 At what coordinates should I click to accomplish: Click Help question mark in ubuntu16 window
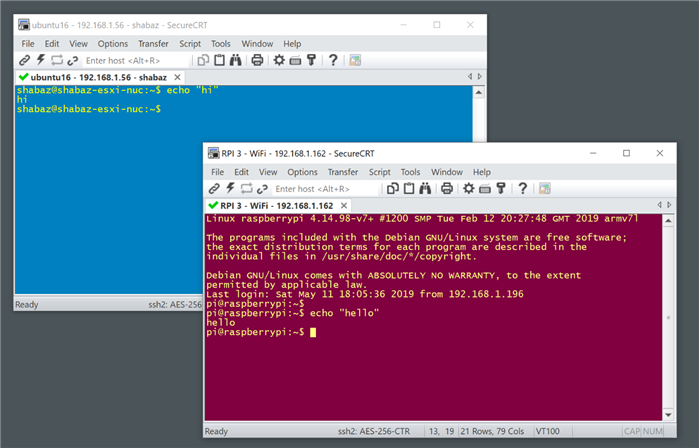pyautogui.click(x=333, y=60)
